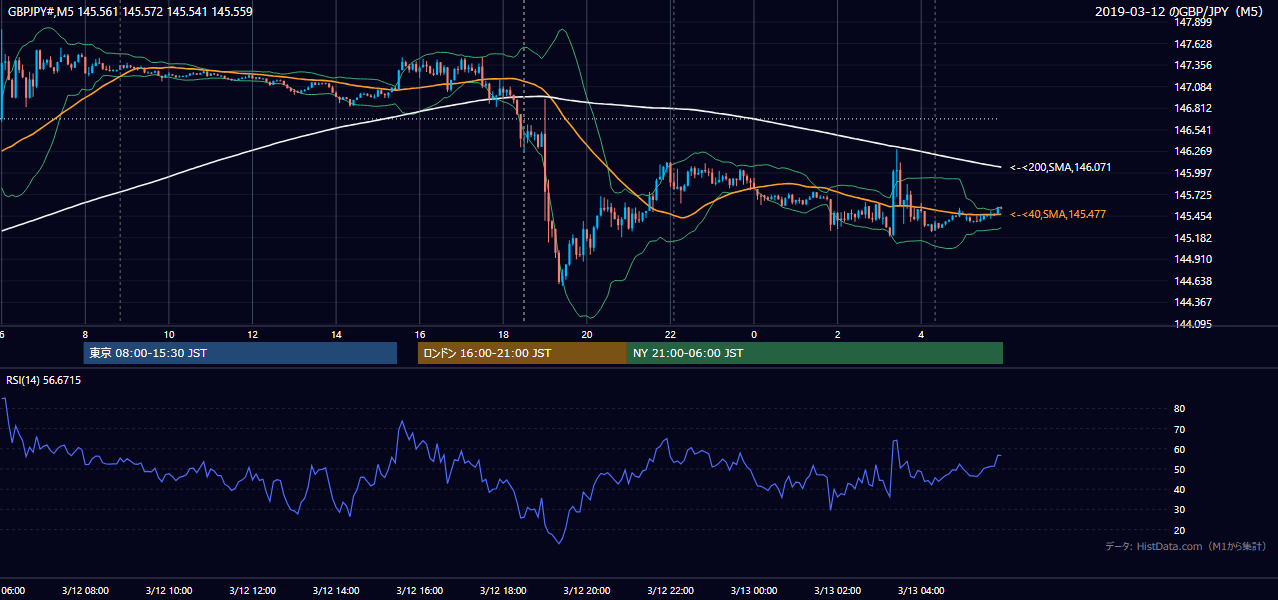1278x600 pixels.
Task: Click price axis label 145.182
Action: point(1194,238)
